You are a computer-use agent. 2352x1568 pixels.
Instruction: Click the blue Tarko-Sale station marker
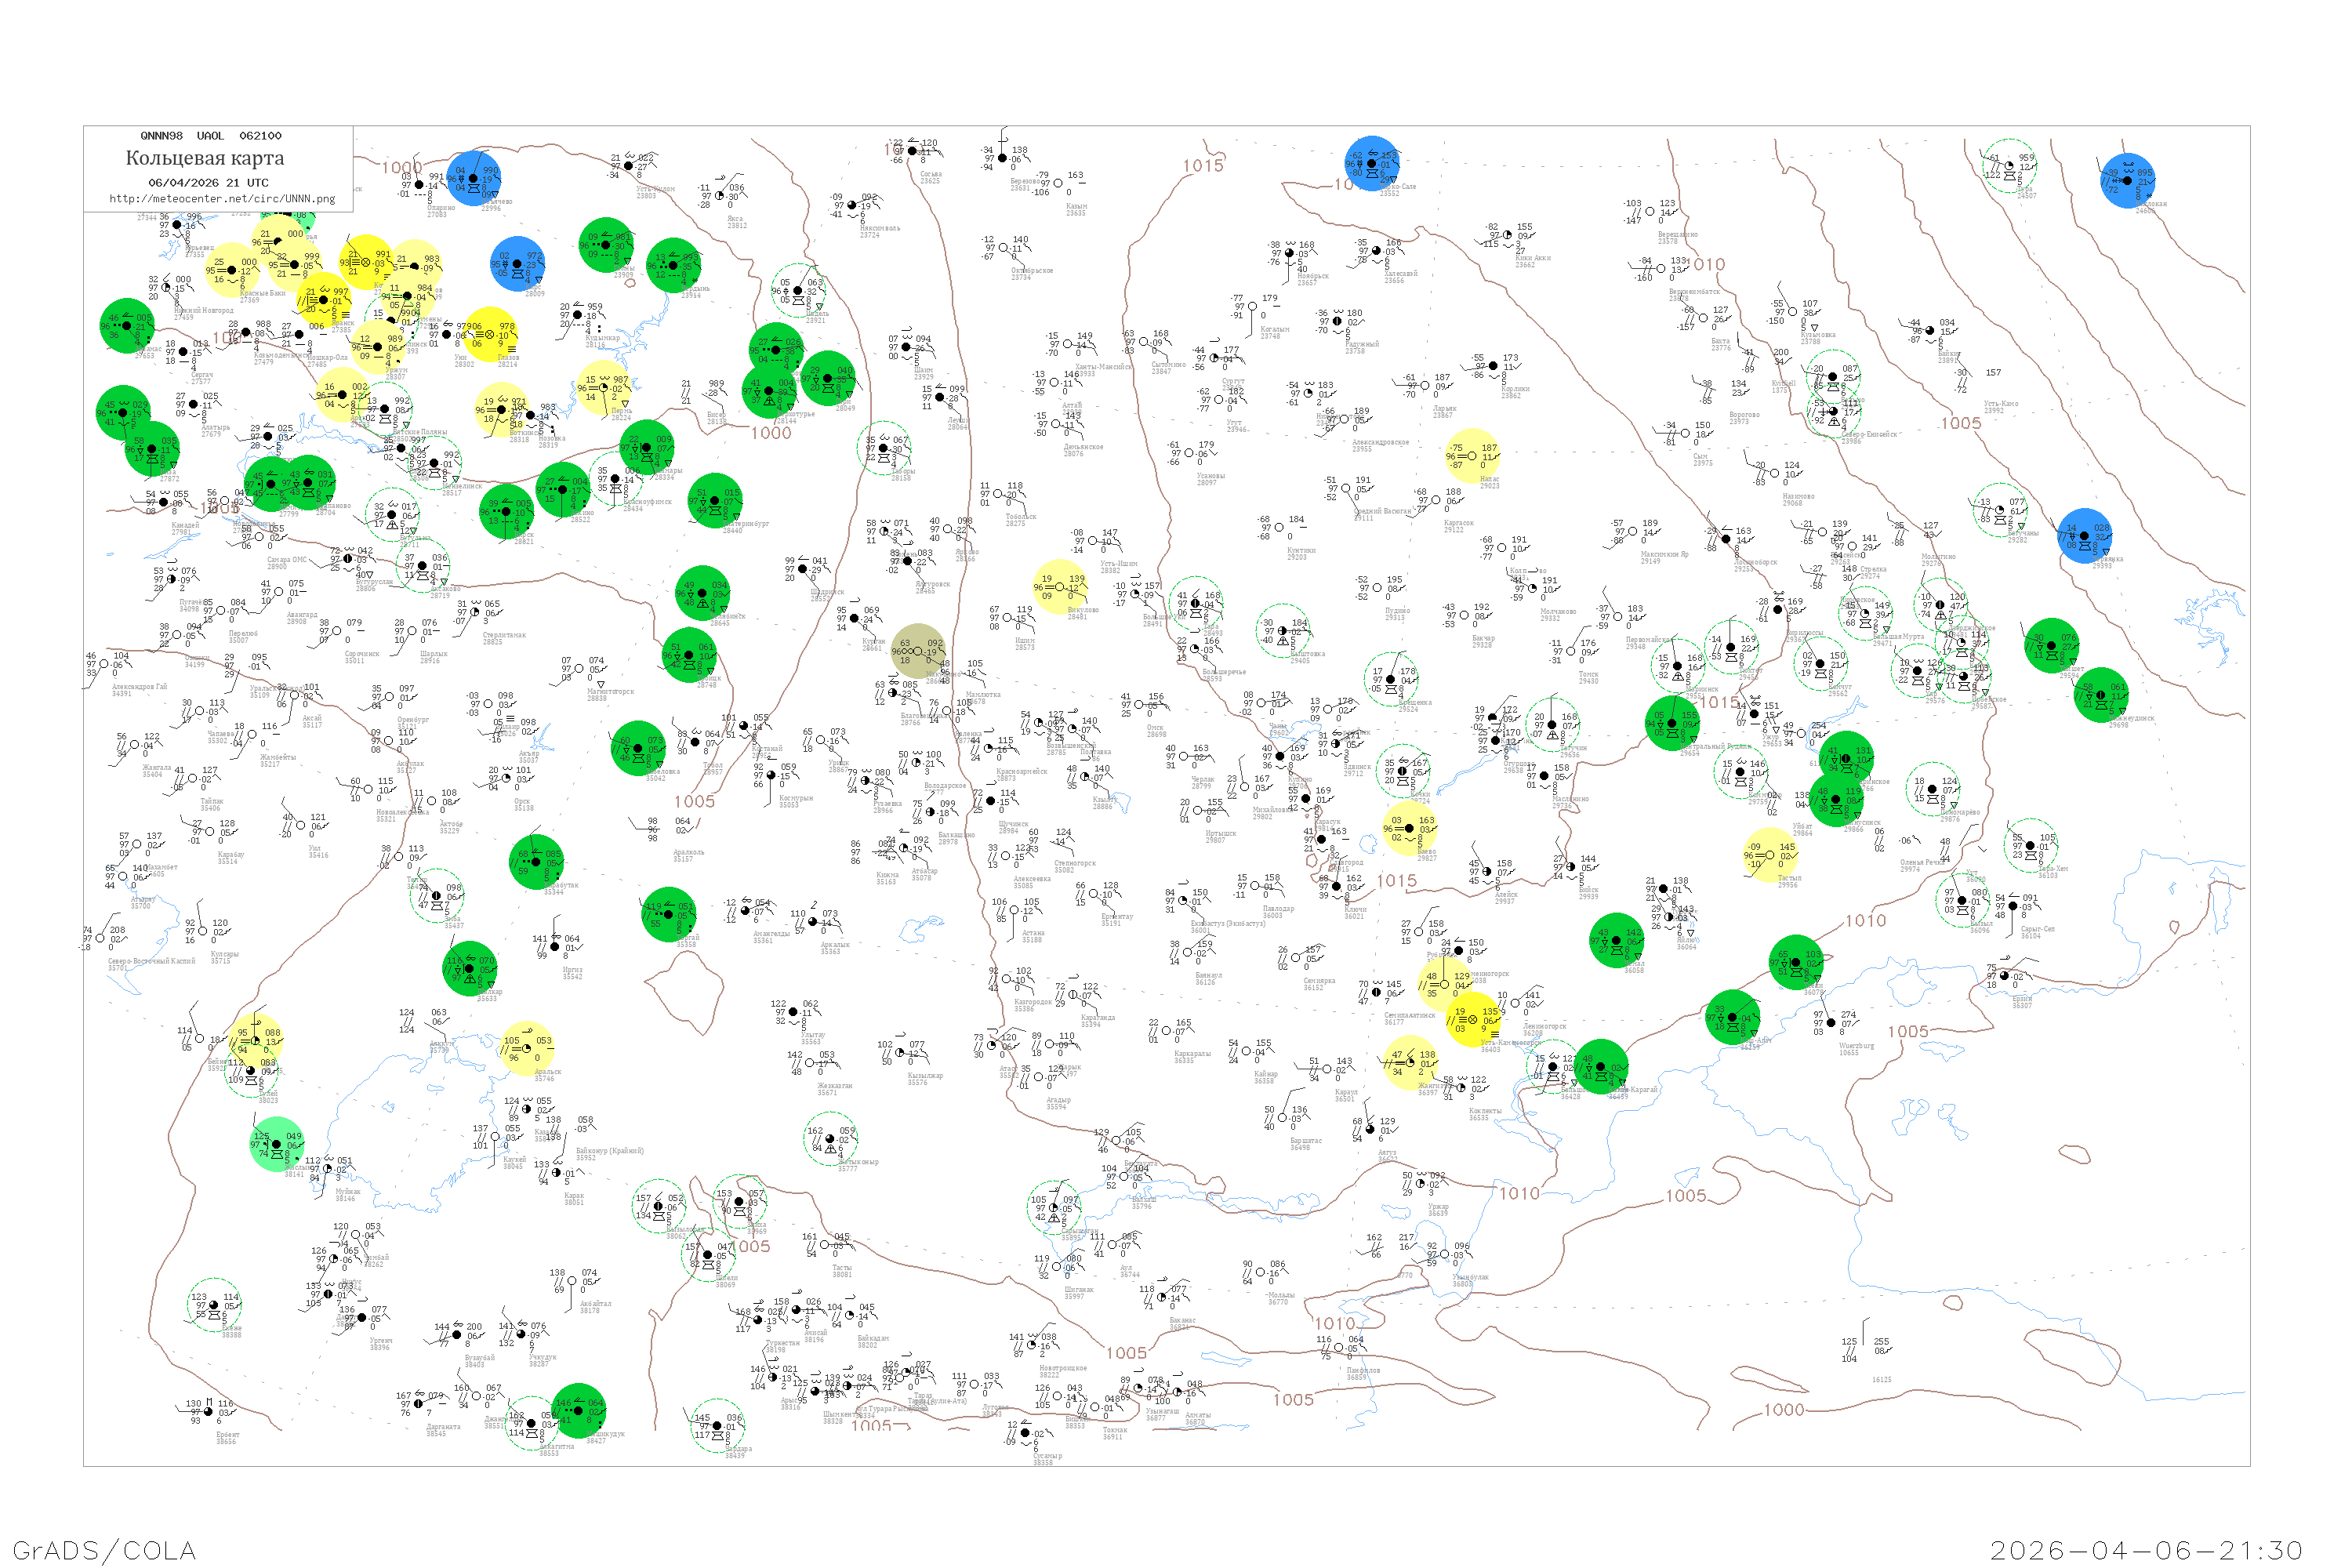click(x=1371, y=163)
